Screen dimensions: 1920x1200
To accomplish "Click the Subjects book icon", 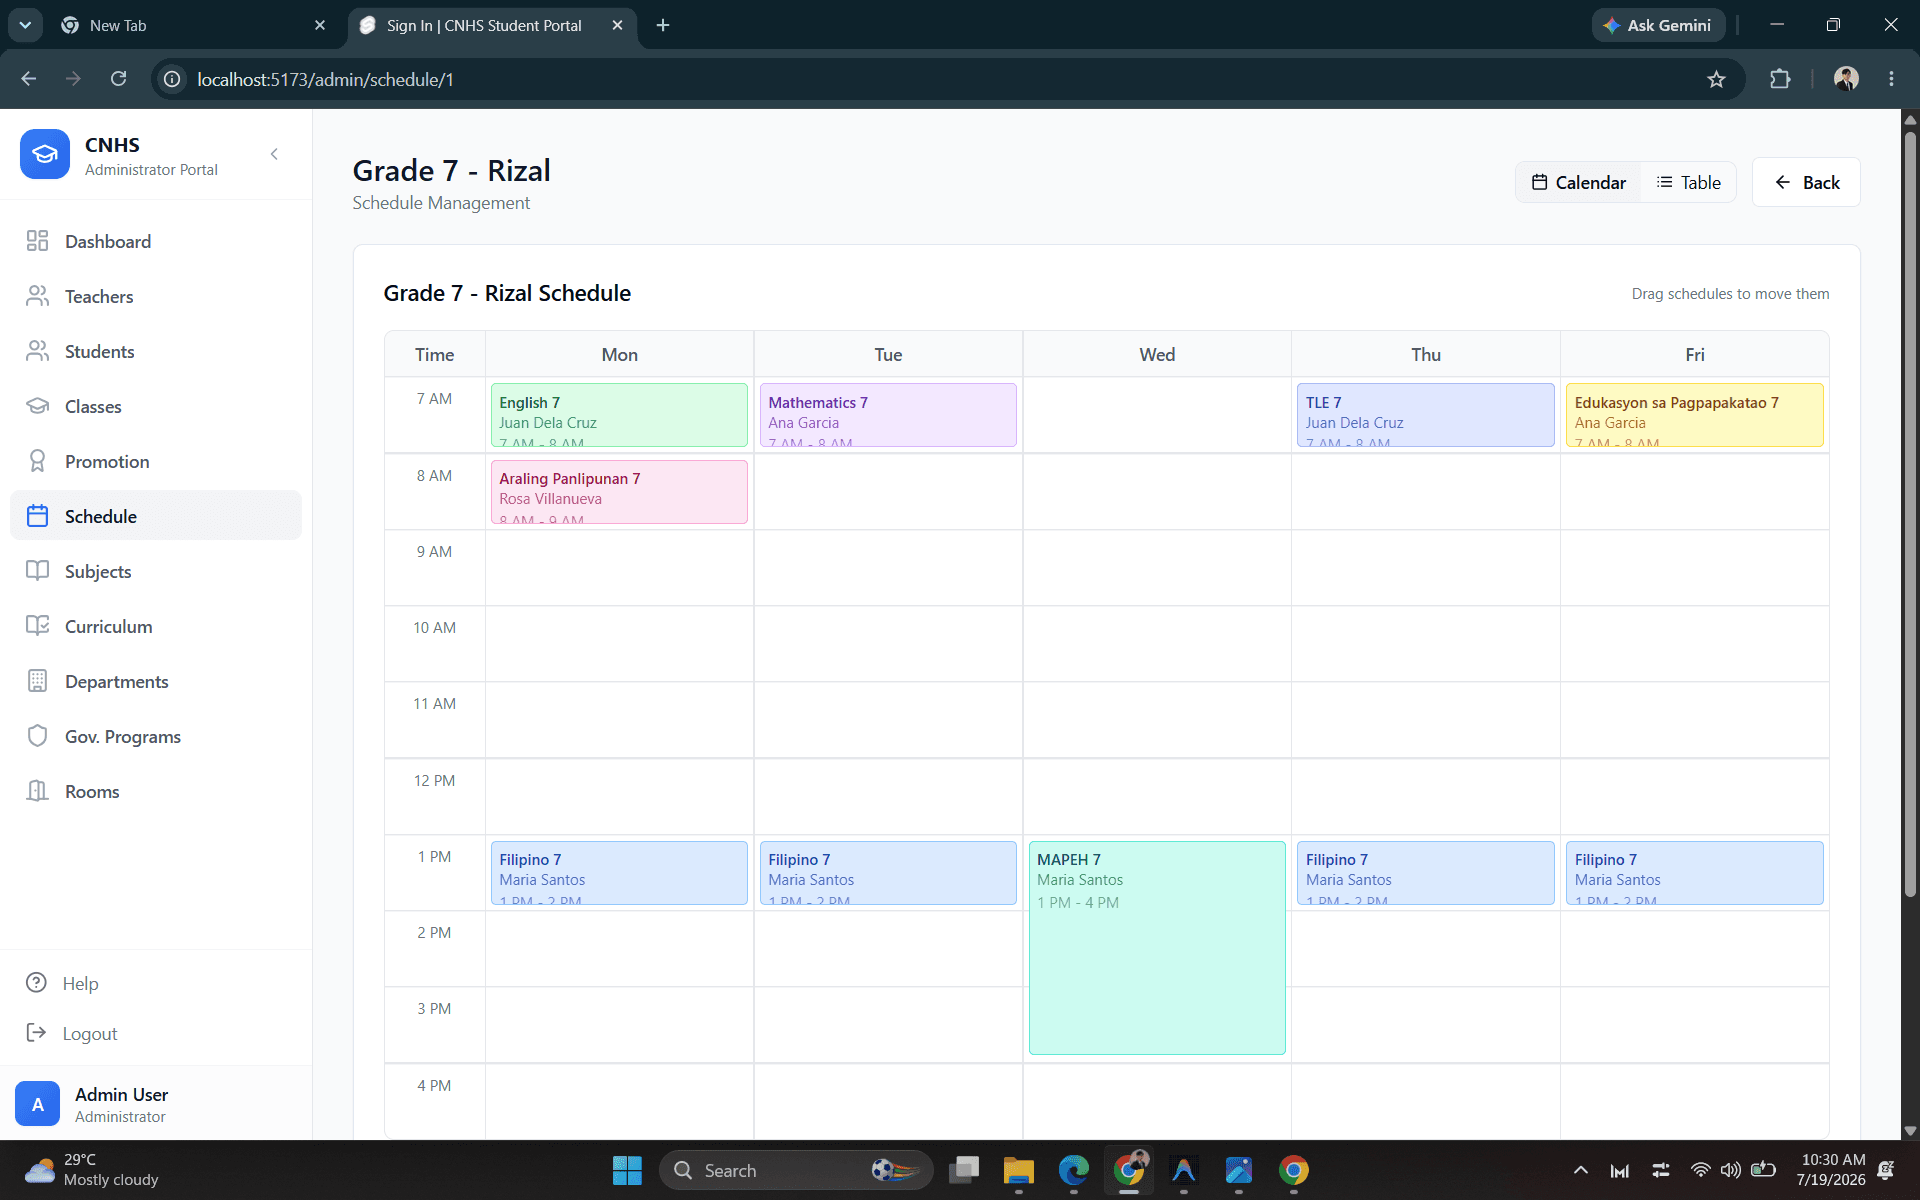I will pyautogui.click(x=37, y=571).
